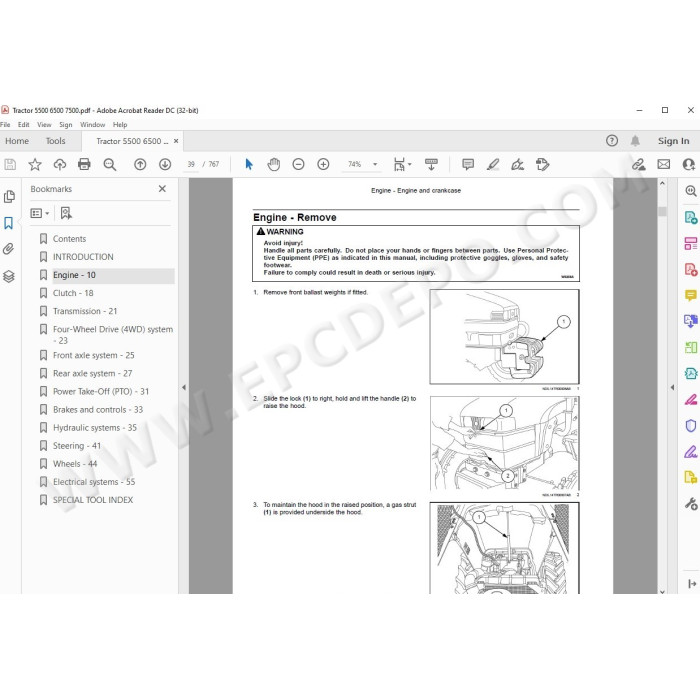
Task: Open Power Take-Off (PTO) - 31 bookmark
Action: (101, 392)
